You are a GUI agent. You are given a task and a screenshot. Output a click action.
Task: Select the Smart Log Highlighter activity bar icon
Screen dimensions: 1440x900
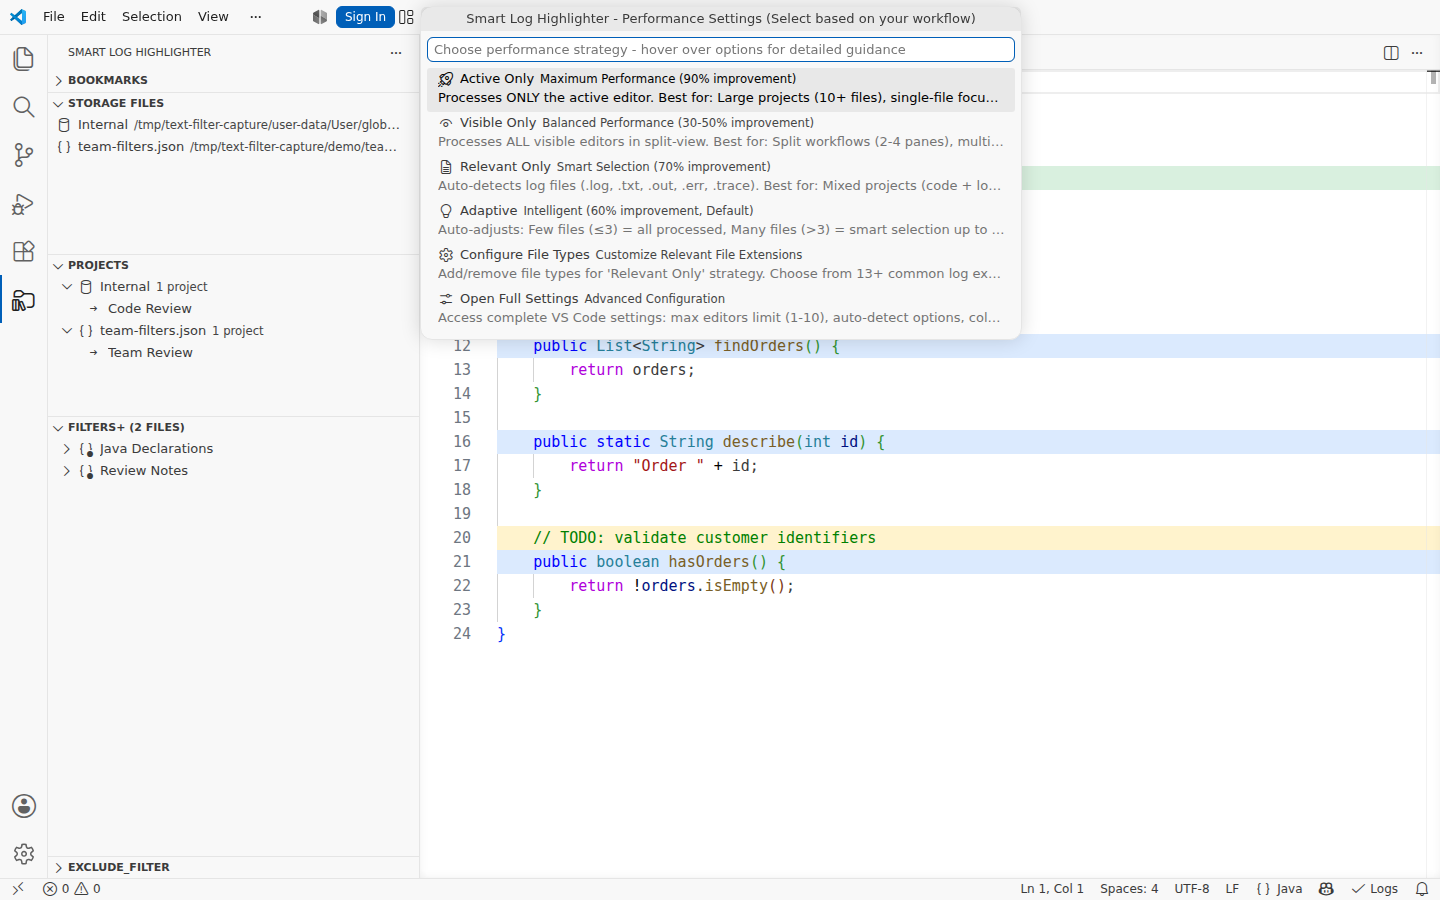(x=24, y=299)
